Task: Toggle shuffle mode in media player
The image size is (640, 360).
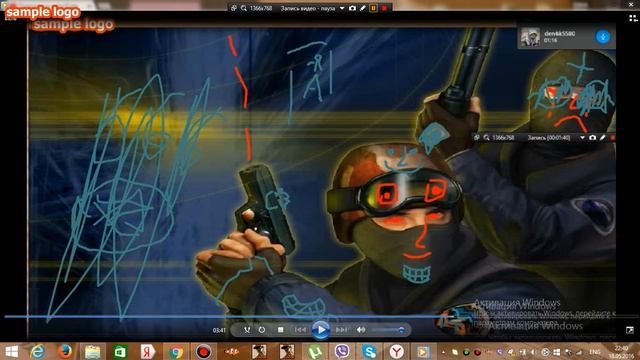Action: click(247, 329)
